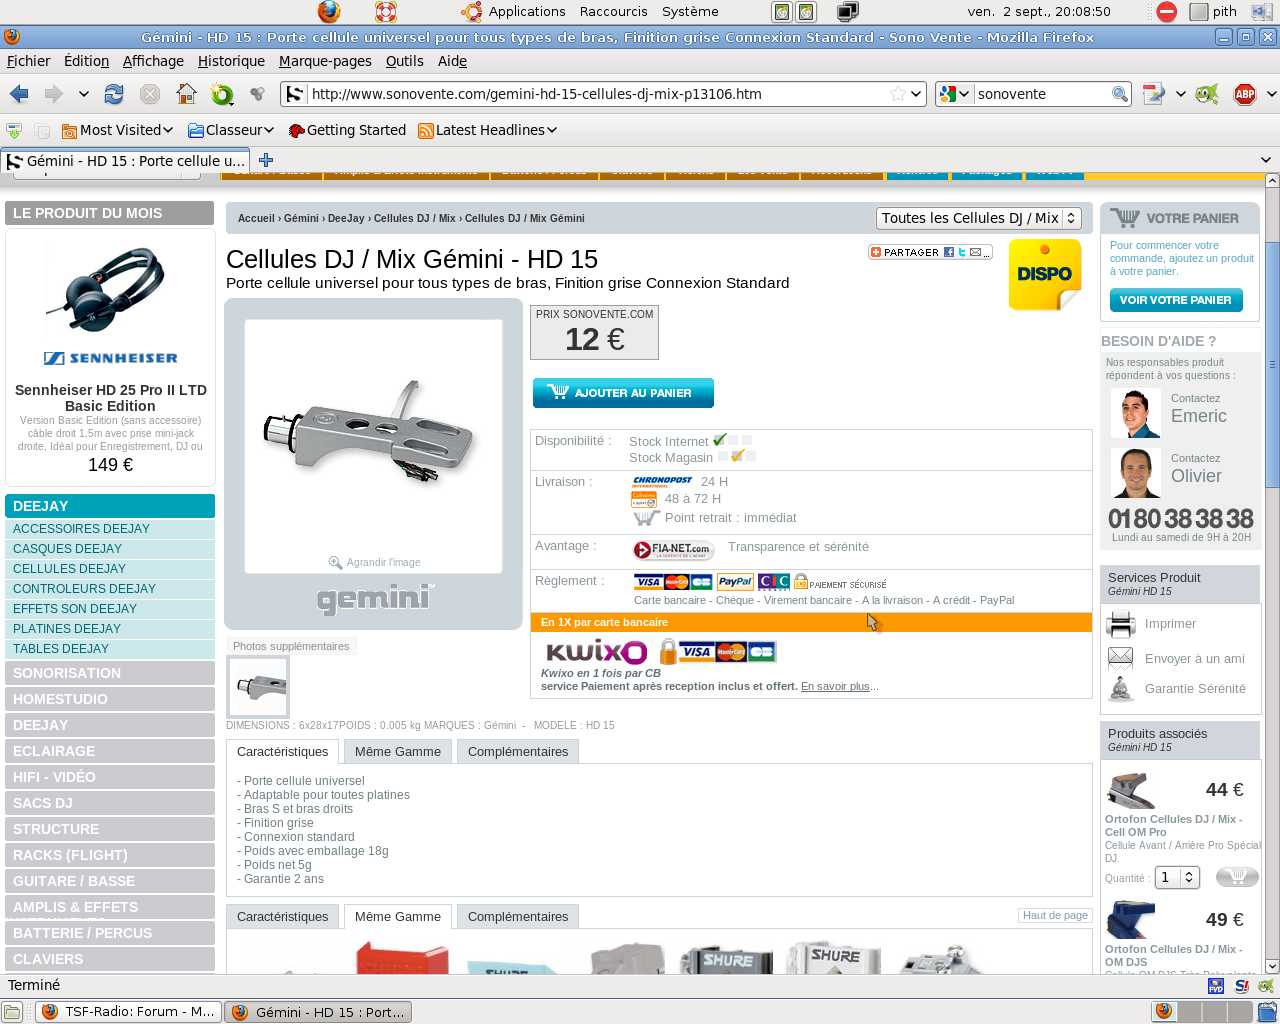Click the Haut de page link
The height and width of the screenshot is (1024, 1280).
[x=1055, y=915]
